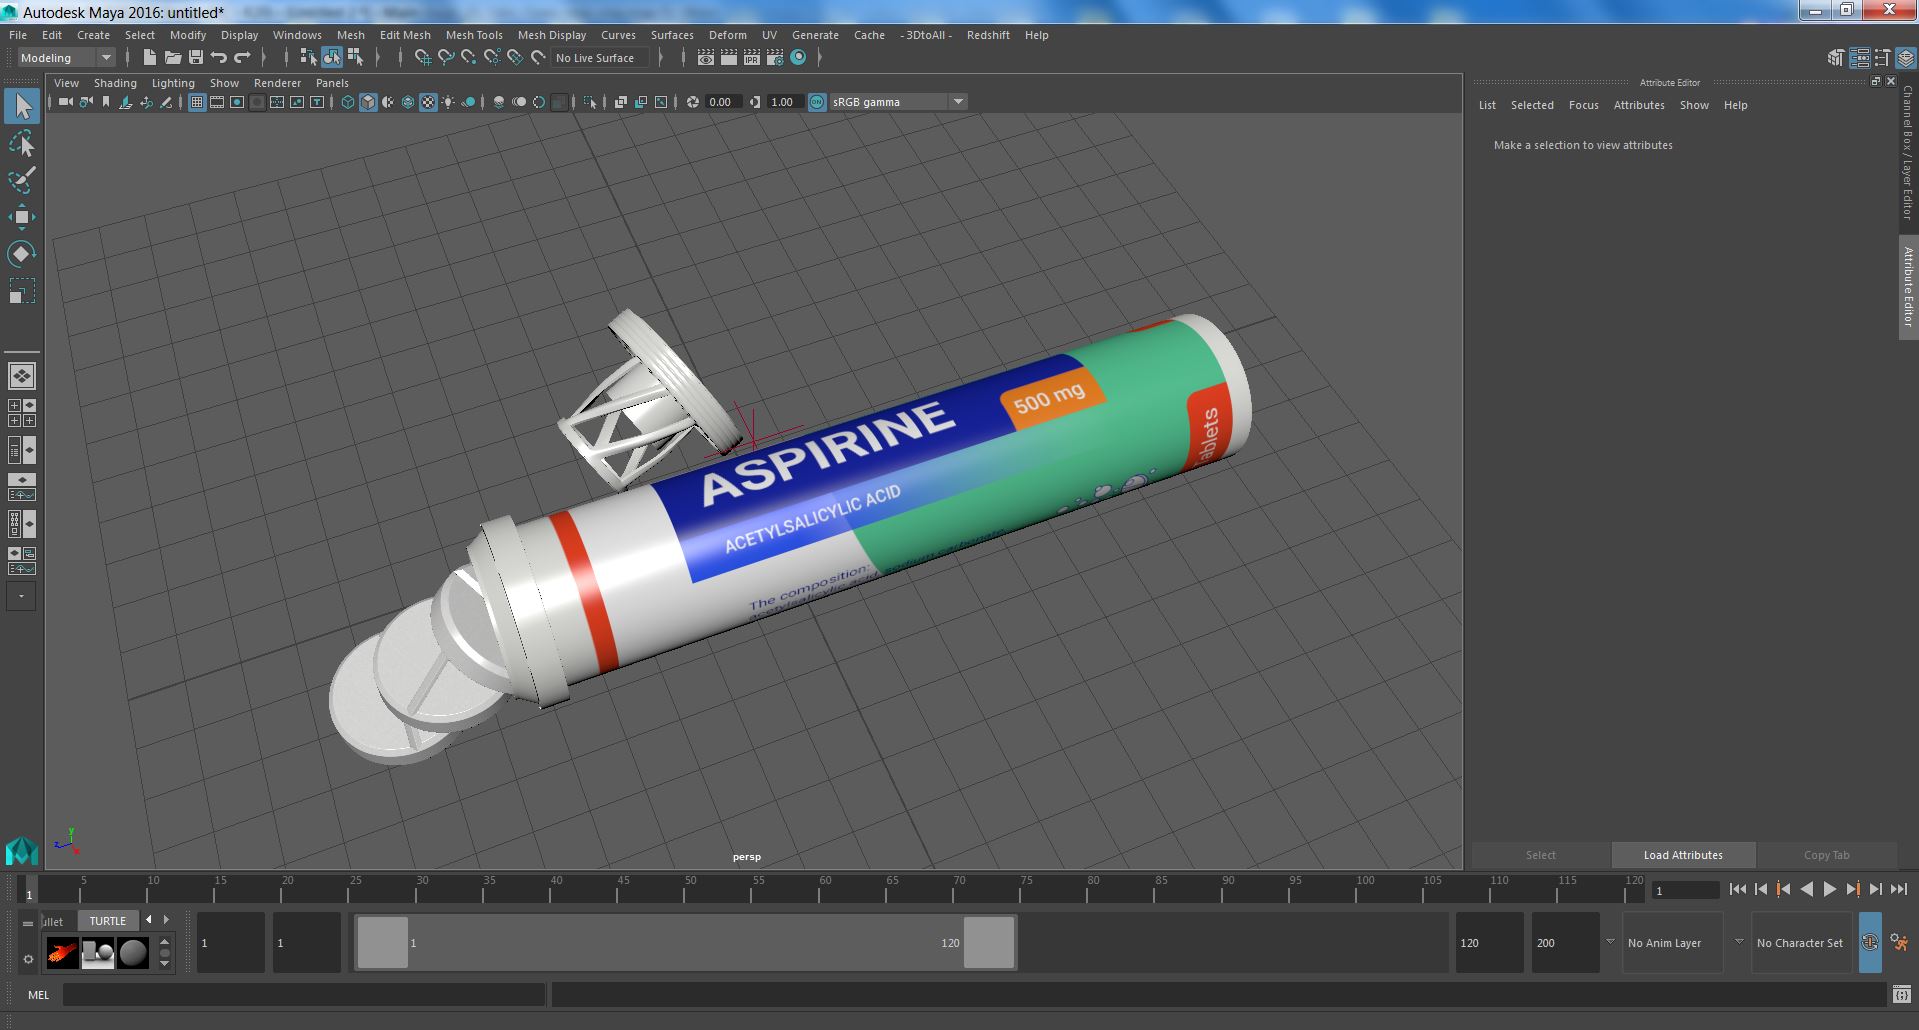Select by hierarchy and combinations mode
This screenshot has height=1030, width=1919.
pos(308,57)
